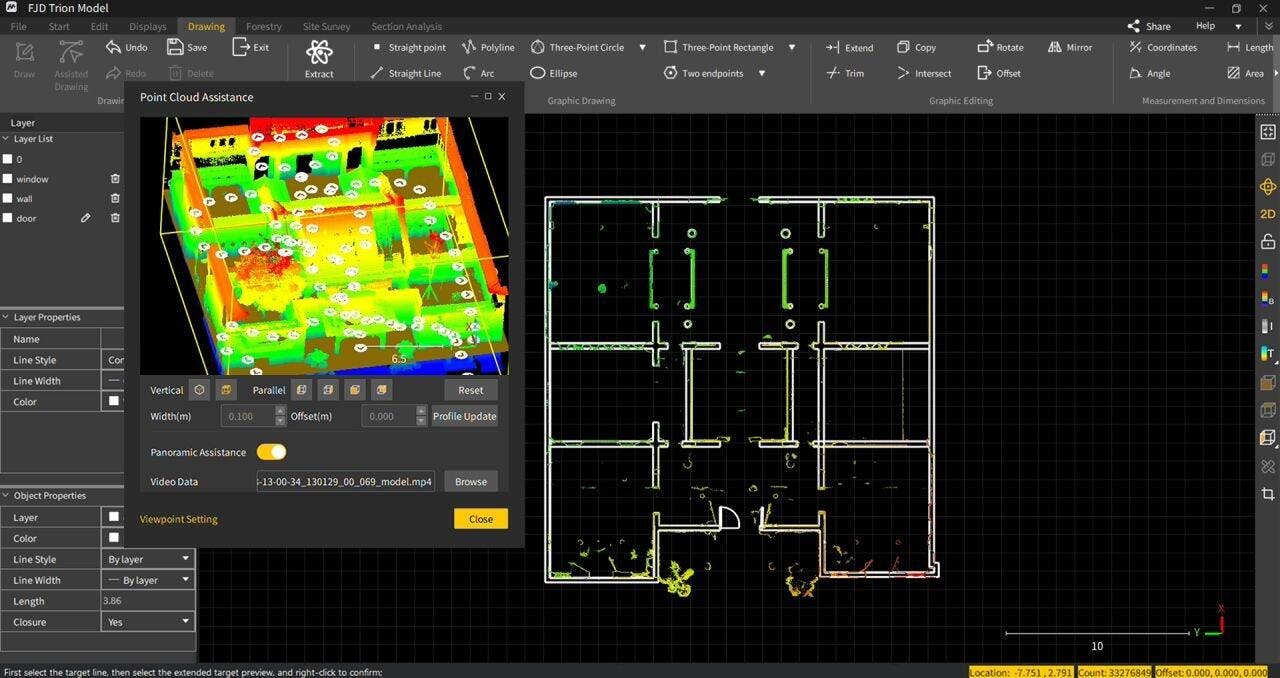Toggle the door layer checkbox

(7, 217)
